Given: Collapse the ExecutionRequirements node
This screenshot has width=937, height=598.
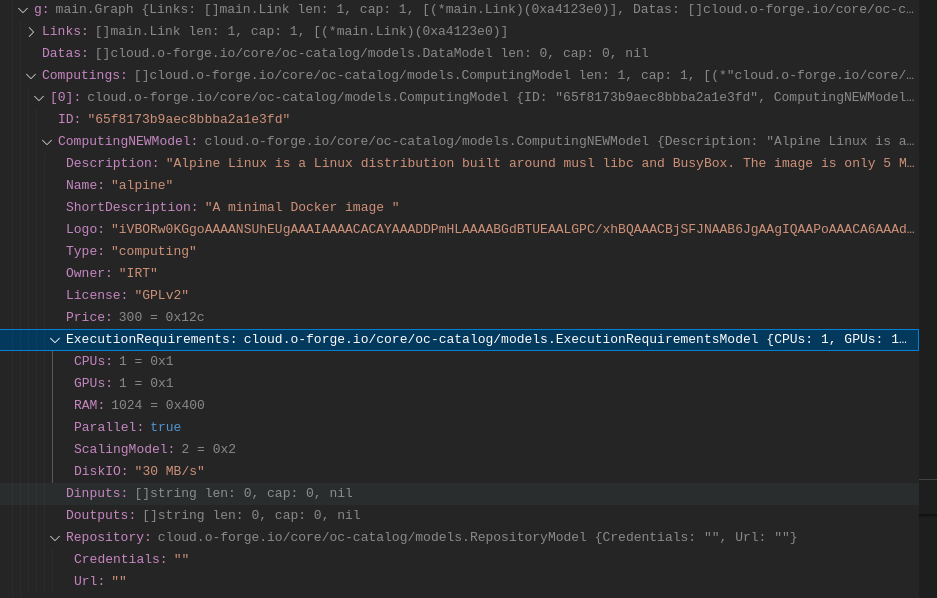Looking at the screenshot, I should coord(55,339).
